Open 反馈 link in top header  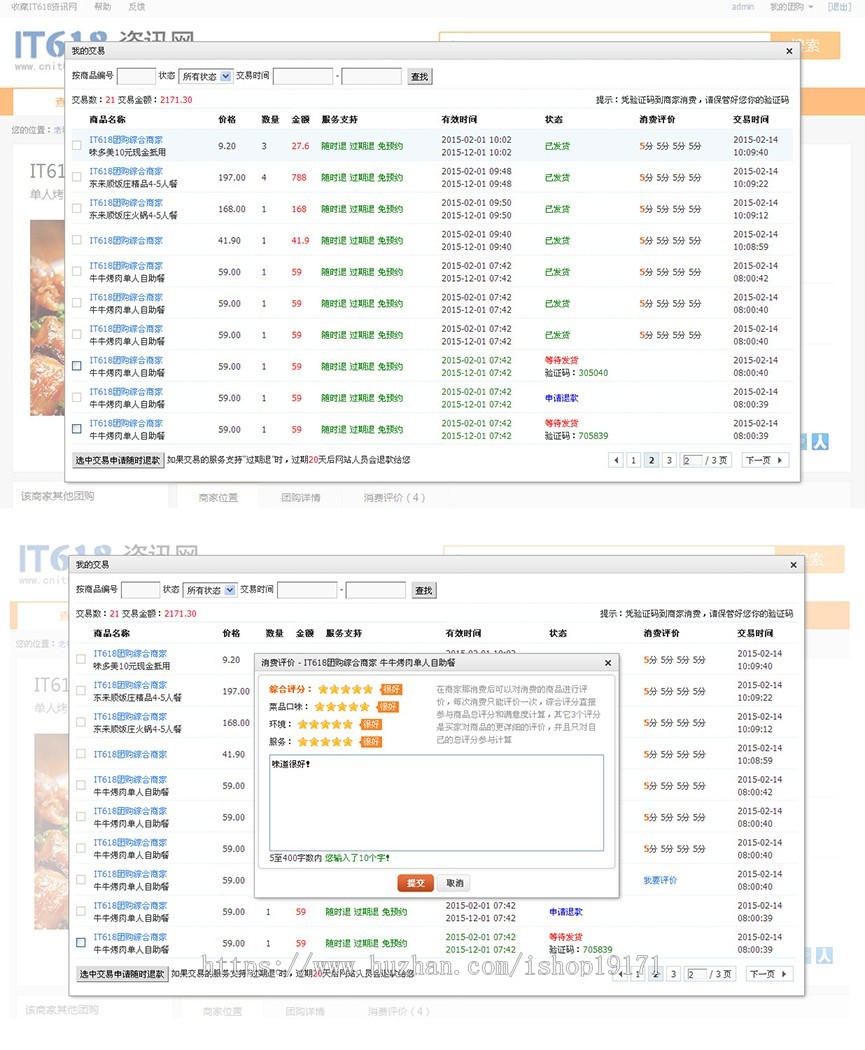tap(137, 7)
